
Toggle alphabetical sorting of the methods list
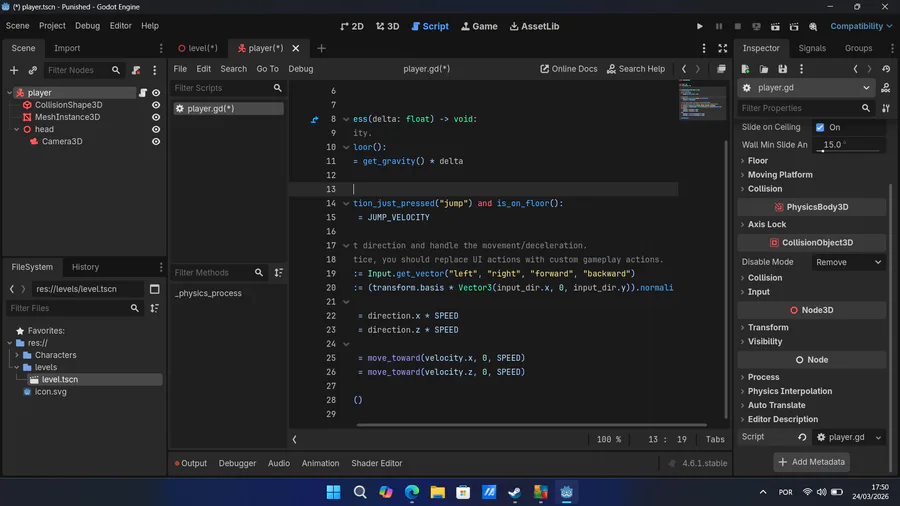pos(279,273)
